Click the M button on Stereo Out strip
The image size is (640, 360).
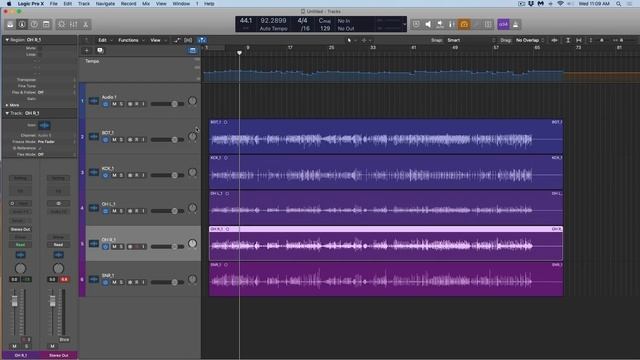click(x=52, y=346)
